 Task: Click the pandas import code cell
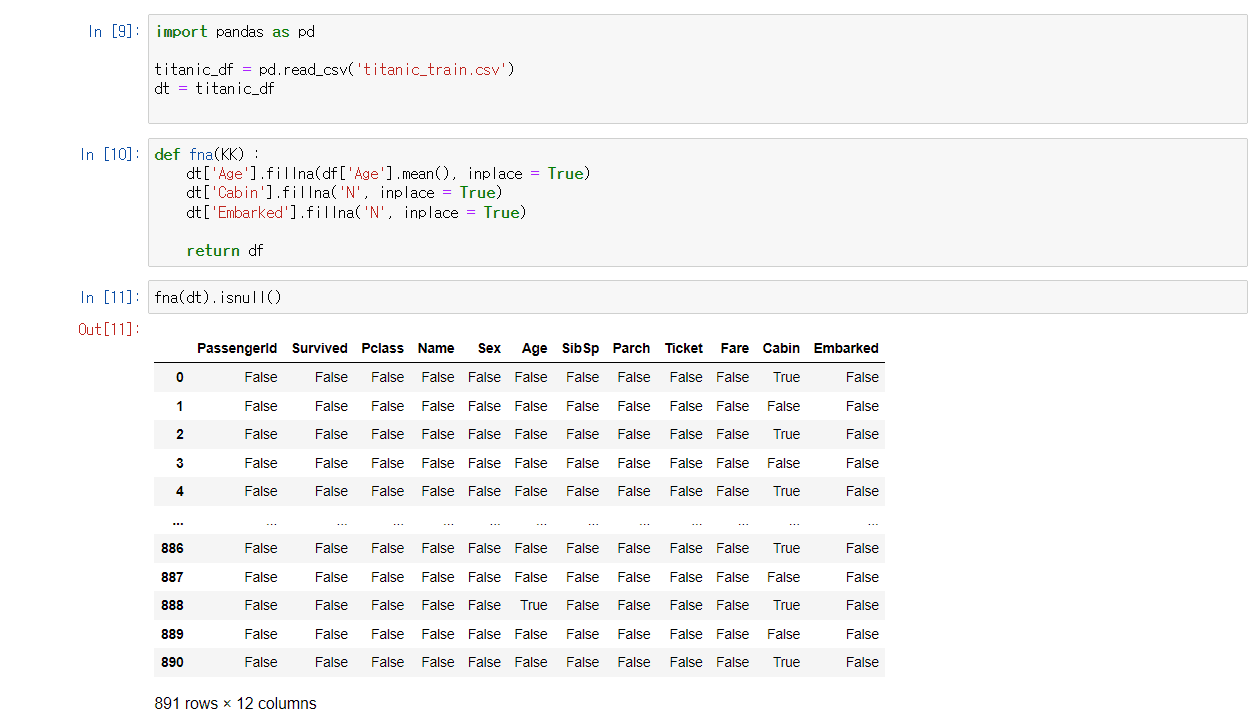tap(697, 69)
